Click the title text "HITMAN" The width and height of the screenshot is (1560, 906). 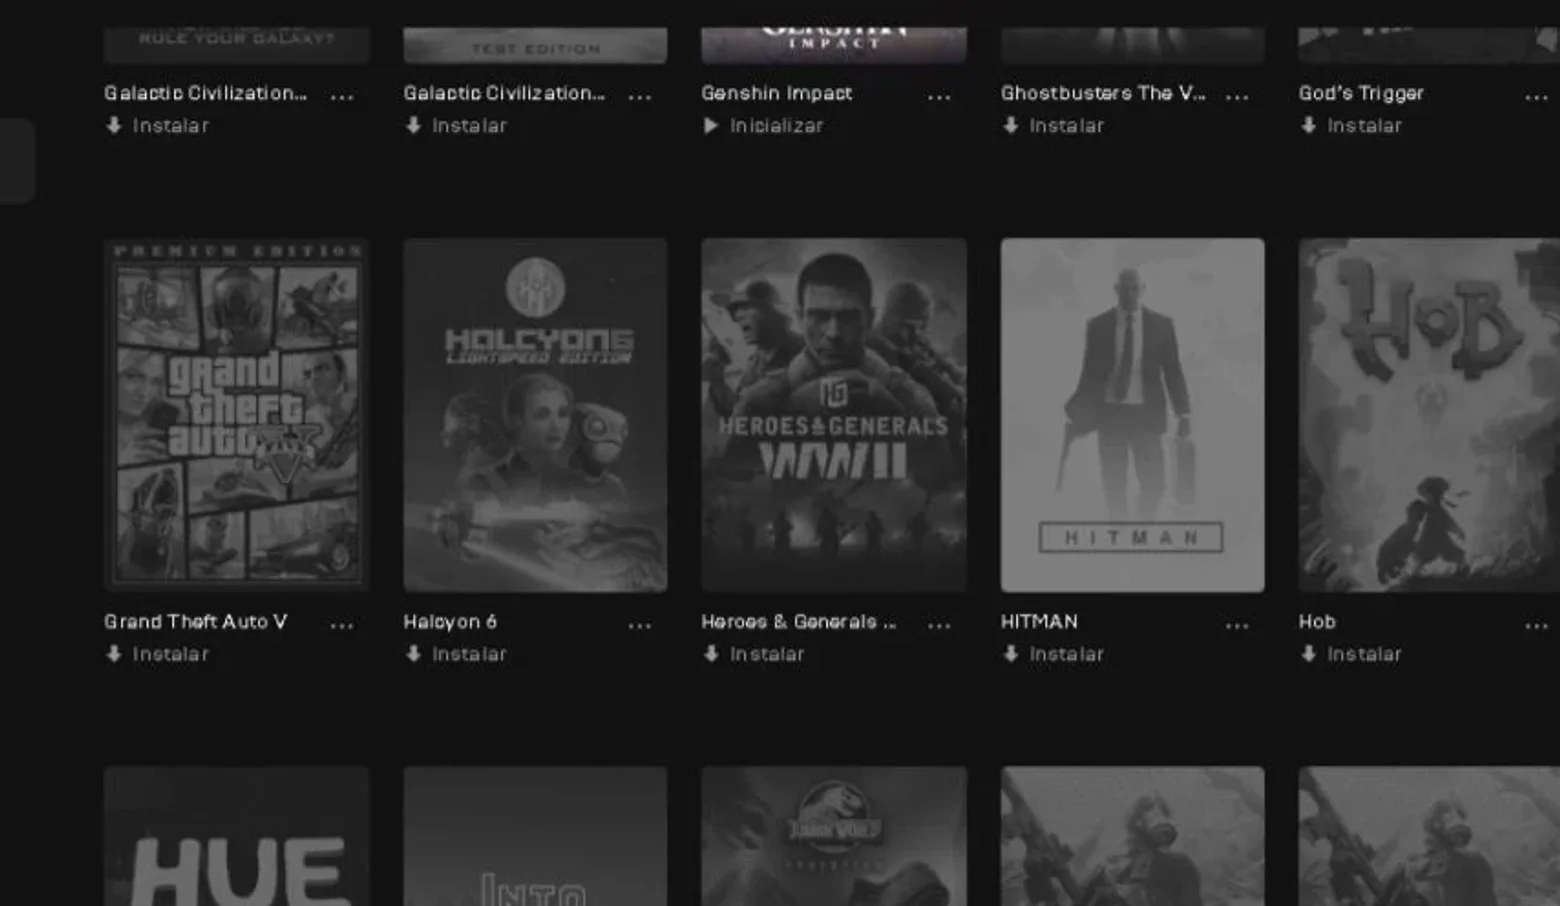1039,622
